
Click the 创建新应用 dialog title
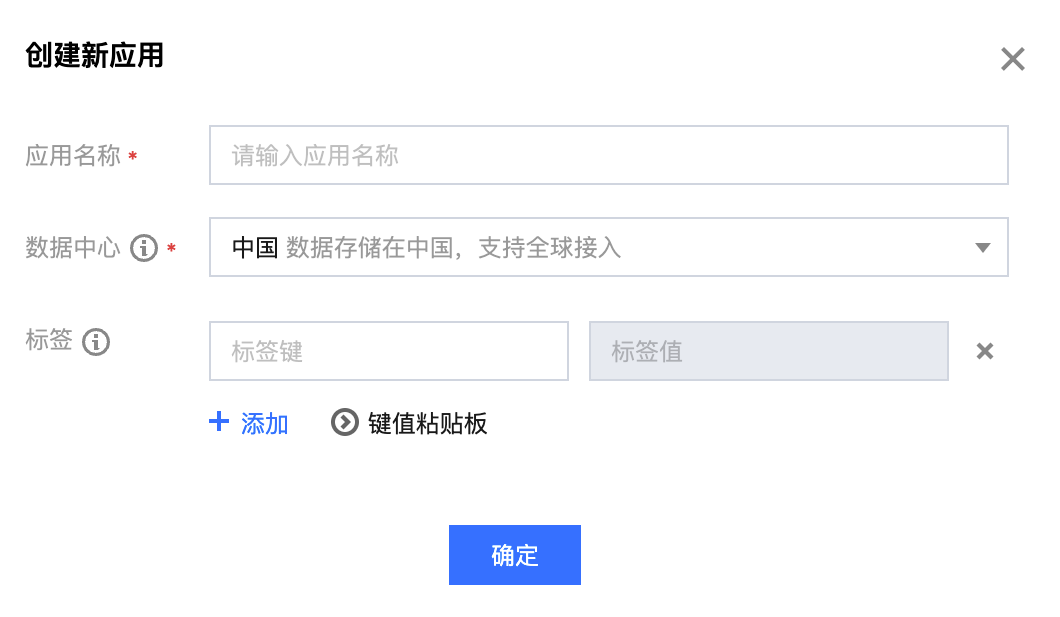pos(94,56)
